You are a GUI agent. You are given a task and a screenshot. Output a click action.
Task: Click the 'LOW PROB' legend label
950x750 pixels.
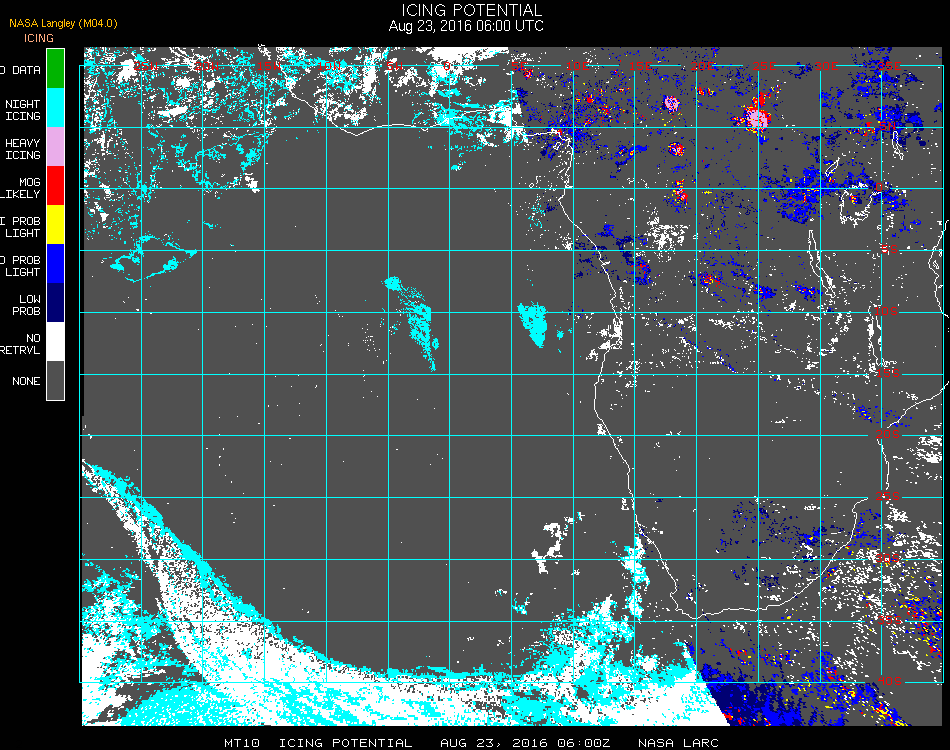coord(27,305)
